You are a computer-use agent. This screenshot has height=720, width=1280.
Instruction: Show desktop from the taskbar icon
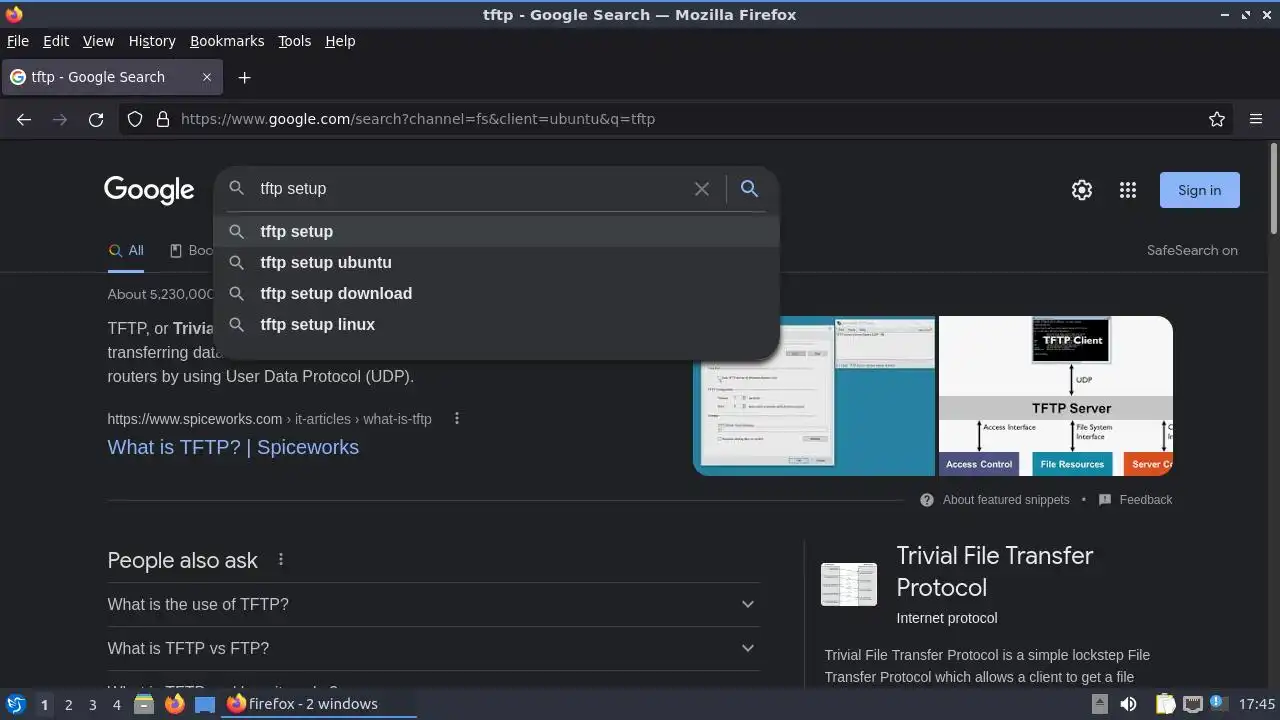click(205, 704)
